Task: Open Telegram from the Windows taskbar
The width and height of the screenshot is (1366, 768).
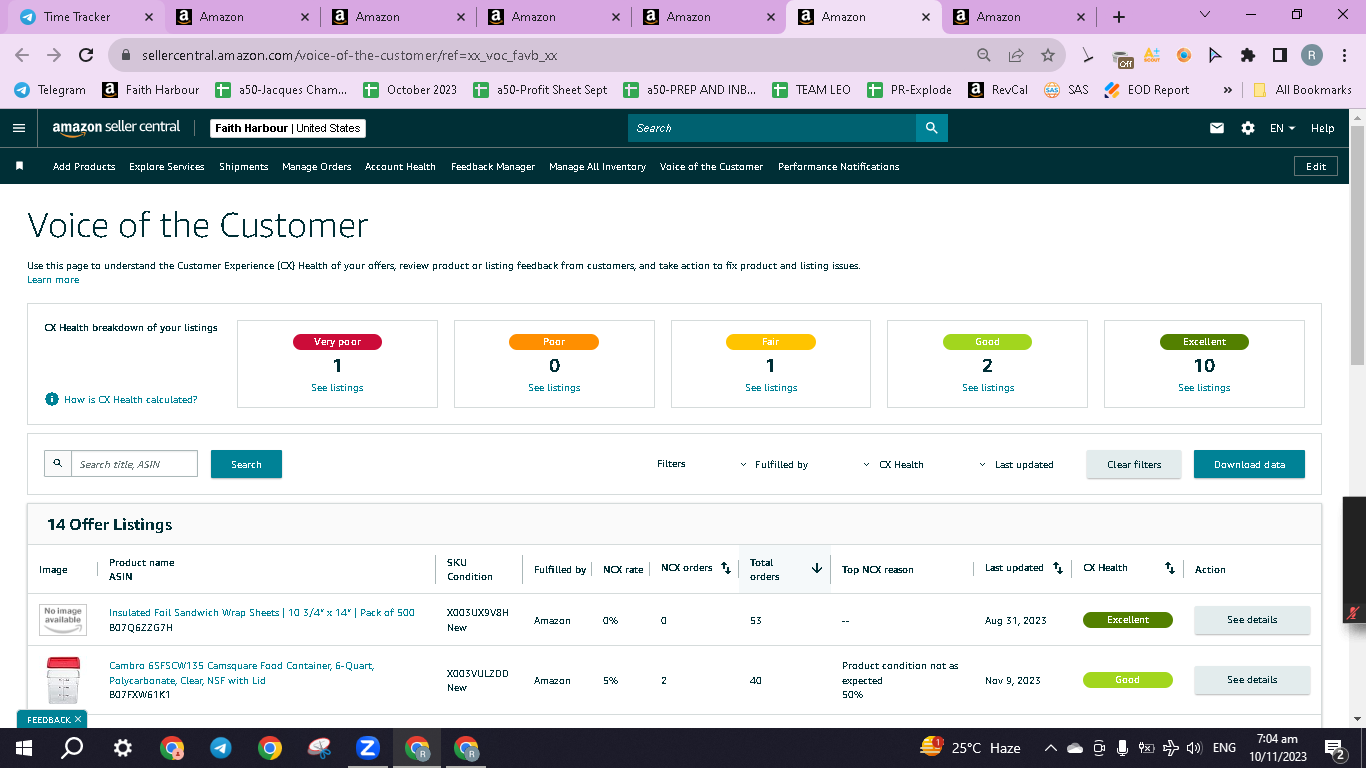Action: pyautogui.click(x=221, y=748)
